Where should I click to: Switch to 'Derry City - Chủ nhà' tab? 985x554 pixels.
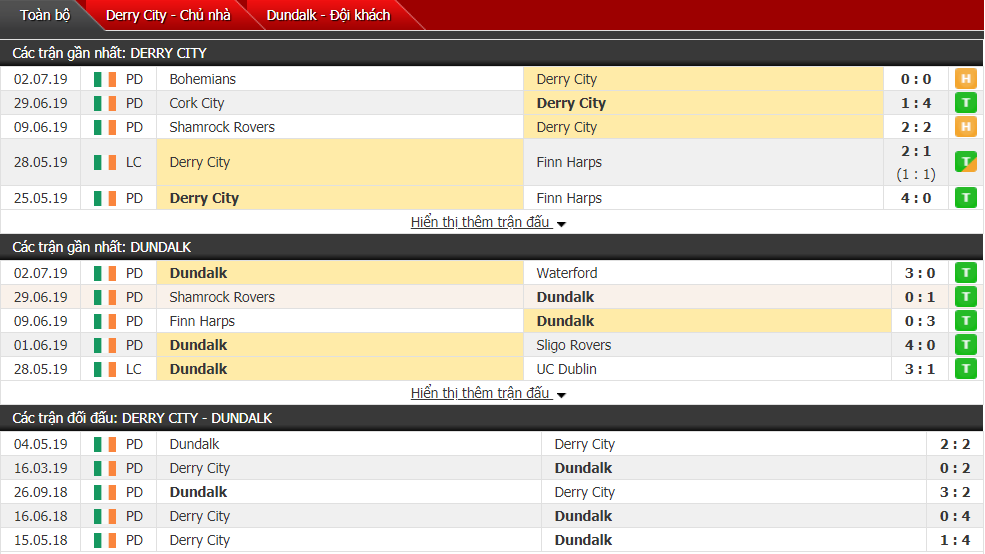(x=168, y=15)
